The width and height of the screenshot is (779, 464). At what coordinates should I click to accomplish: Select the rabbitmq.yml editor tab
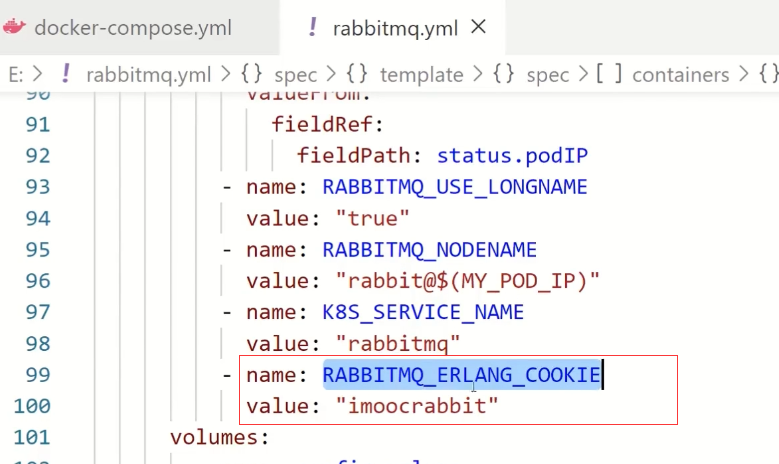(x=395, y=28)
